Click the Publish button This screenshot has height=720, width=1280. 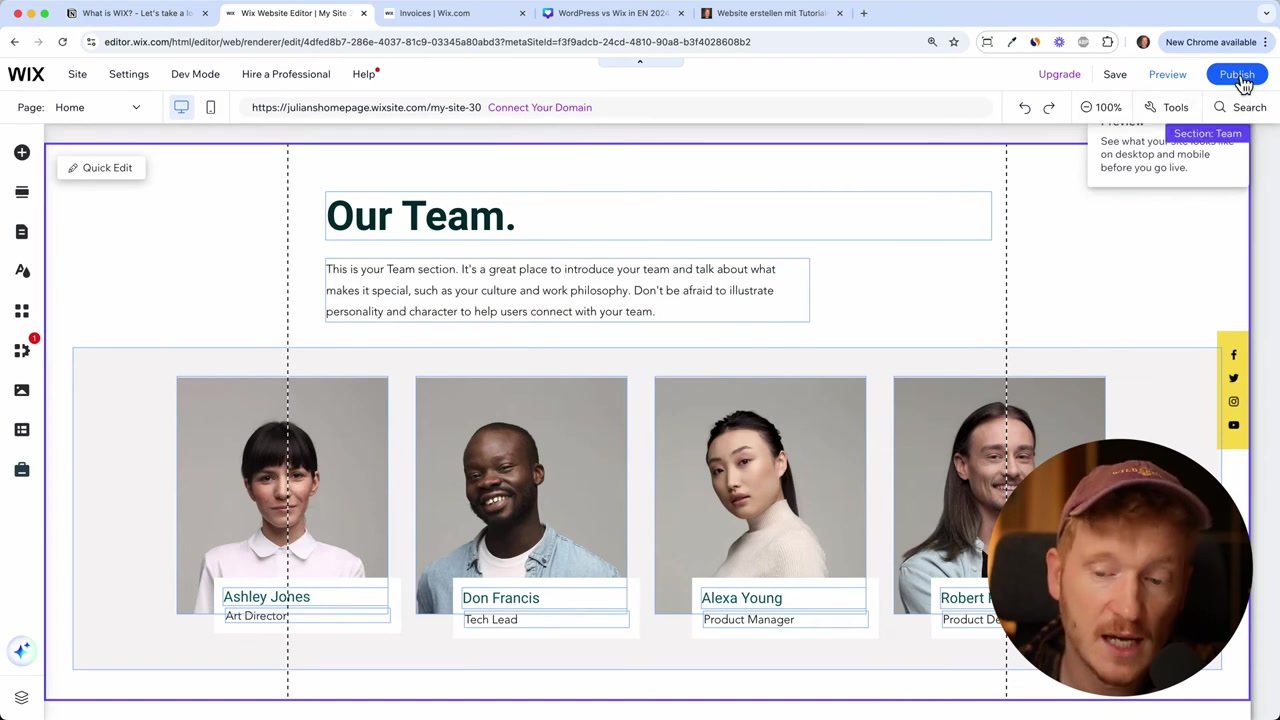[x=1237, y=74]
